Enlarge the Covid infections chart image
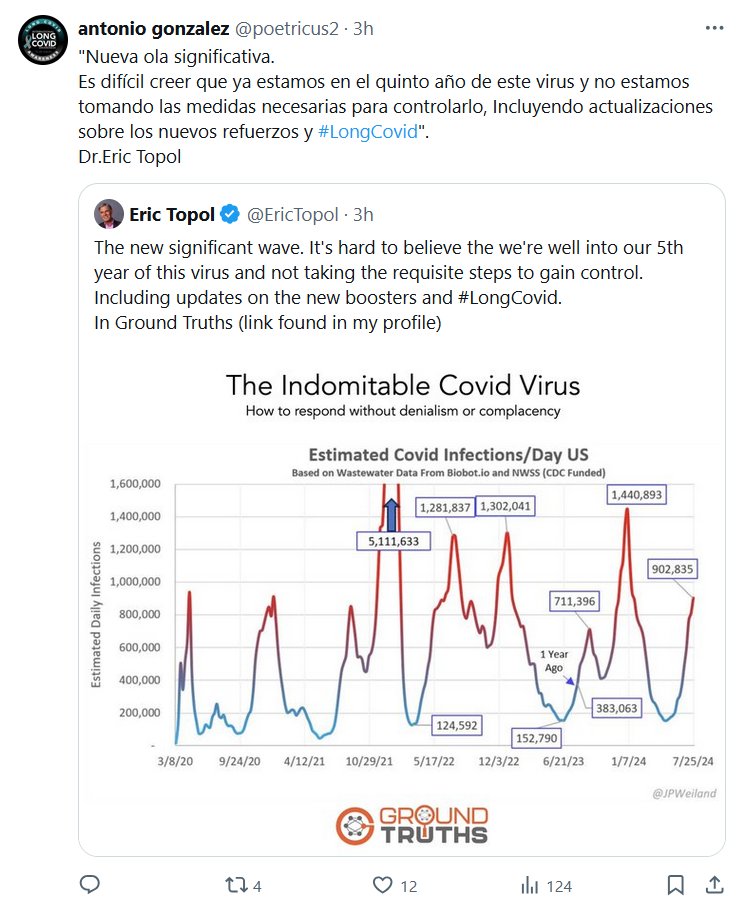Screen dimensions: 744x910 pyautogui.click(x=402, y=600)
